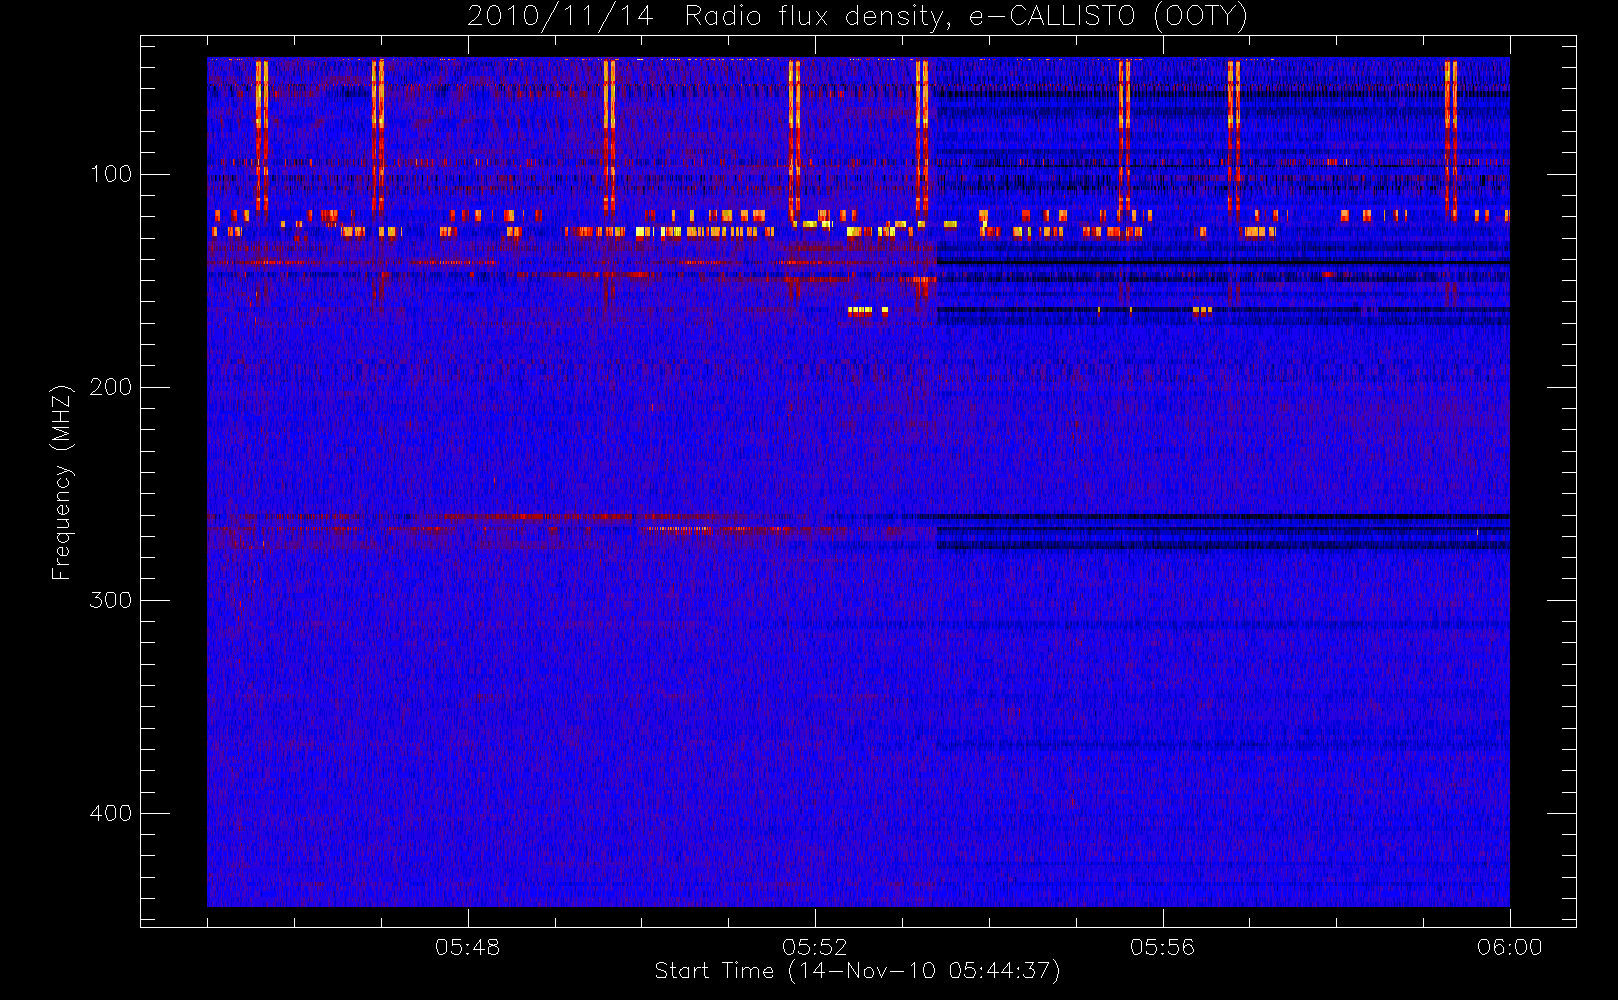Click the 400 frequency tick label

(x=110, y=813)
